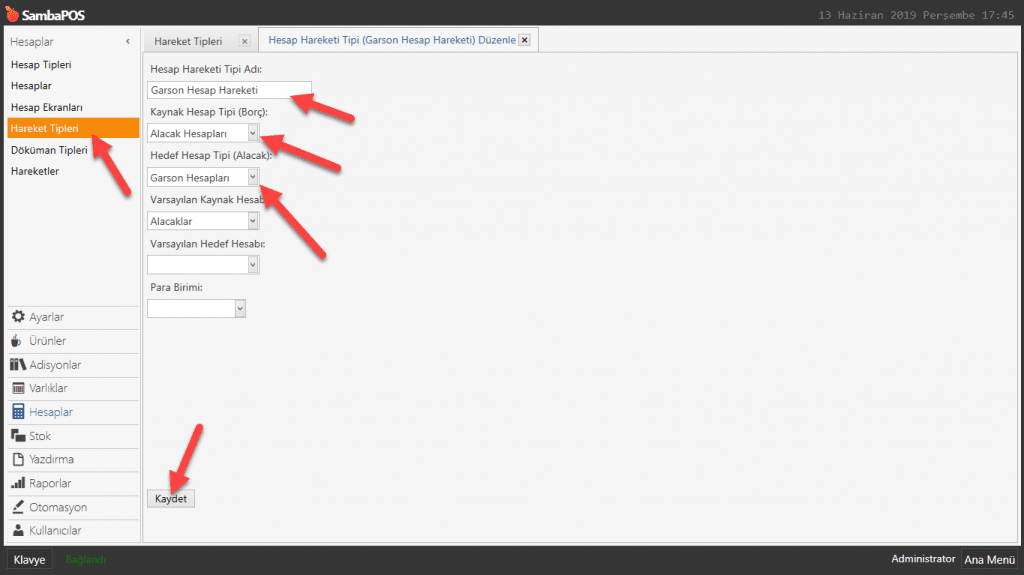Open Varsayılan Kaynak Hesabı dropdown
1024x575 pixels.
[x=253, y=221]
